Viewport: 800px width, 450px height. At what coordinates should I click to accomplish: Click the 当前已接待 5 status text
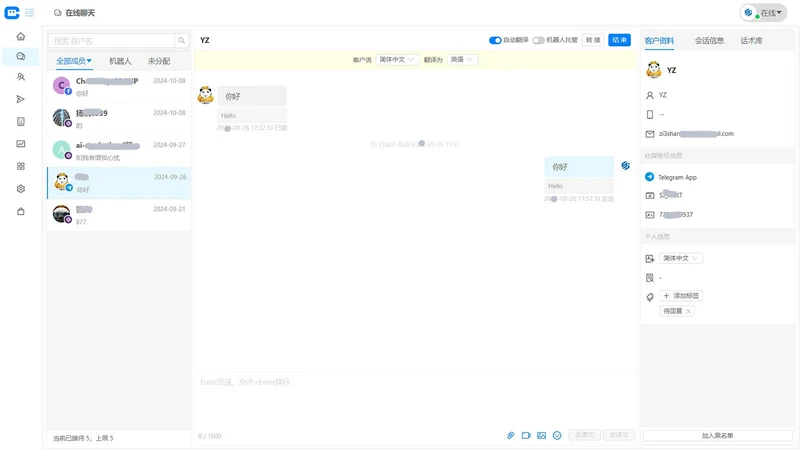coord(84,438)
